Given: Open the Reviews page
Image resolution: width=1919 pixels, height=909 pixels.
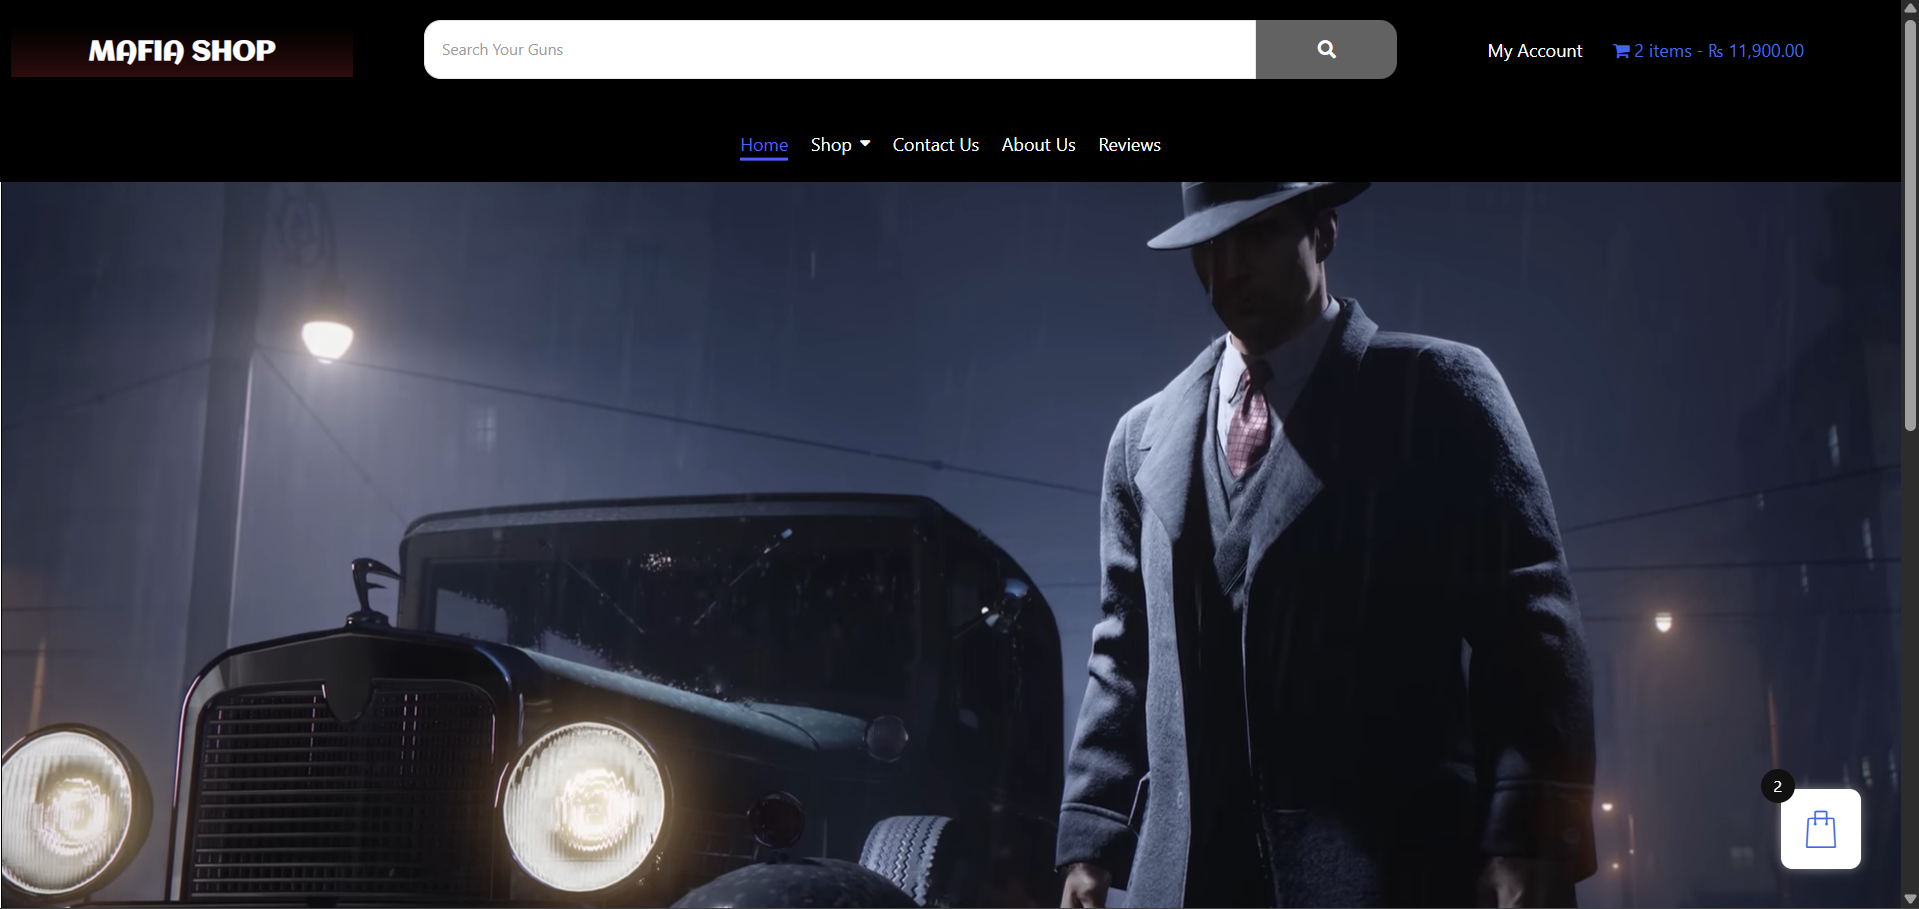Looking at the screenshot, I should (x=1129, y=145).
